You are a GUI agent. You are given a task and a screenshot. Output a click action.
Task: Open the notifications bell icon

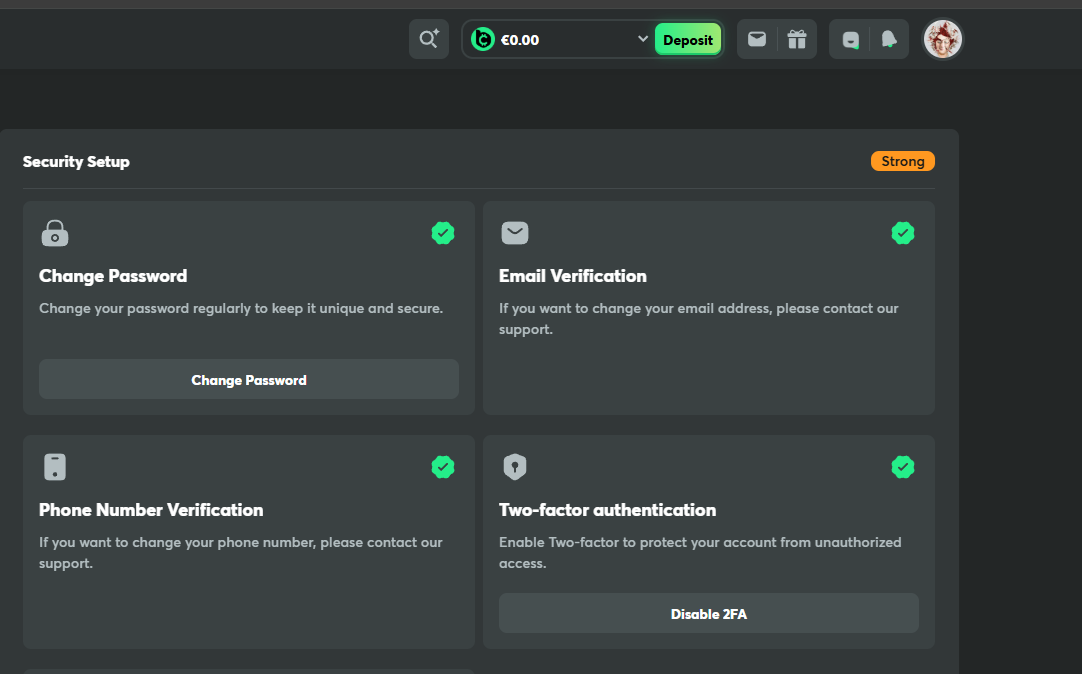889,39
